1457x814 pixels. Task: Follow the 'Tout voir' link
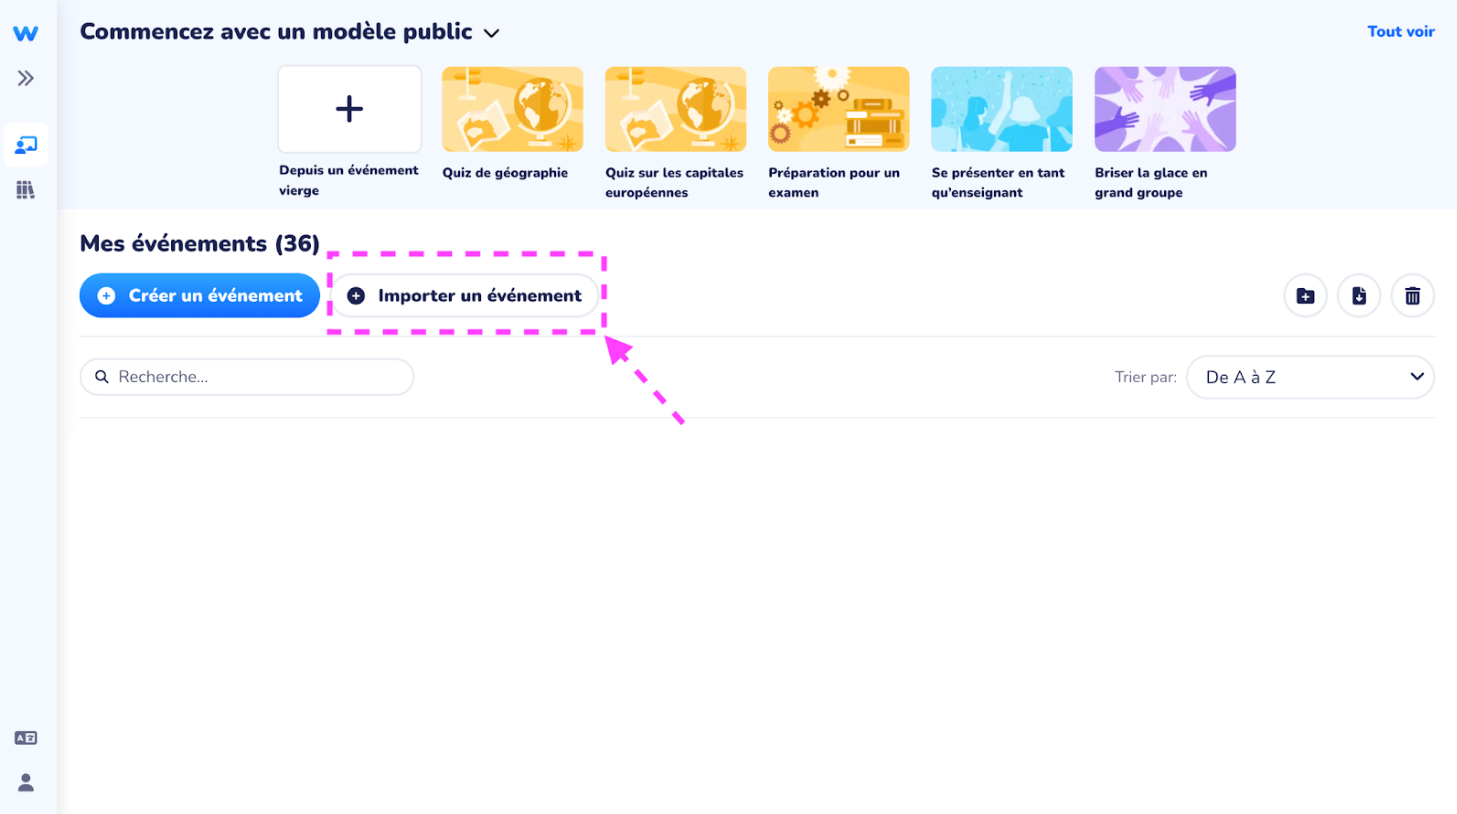[x=1401, y=32]
